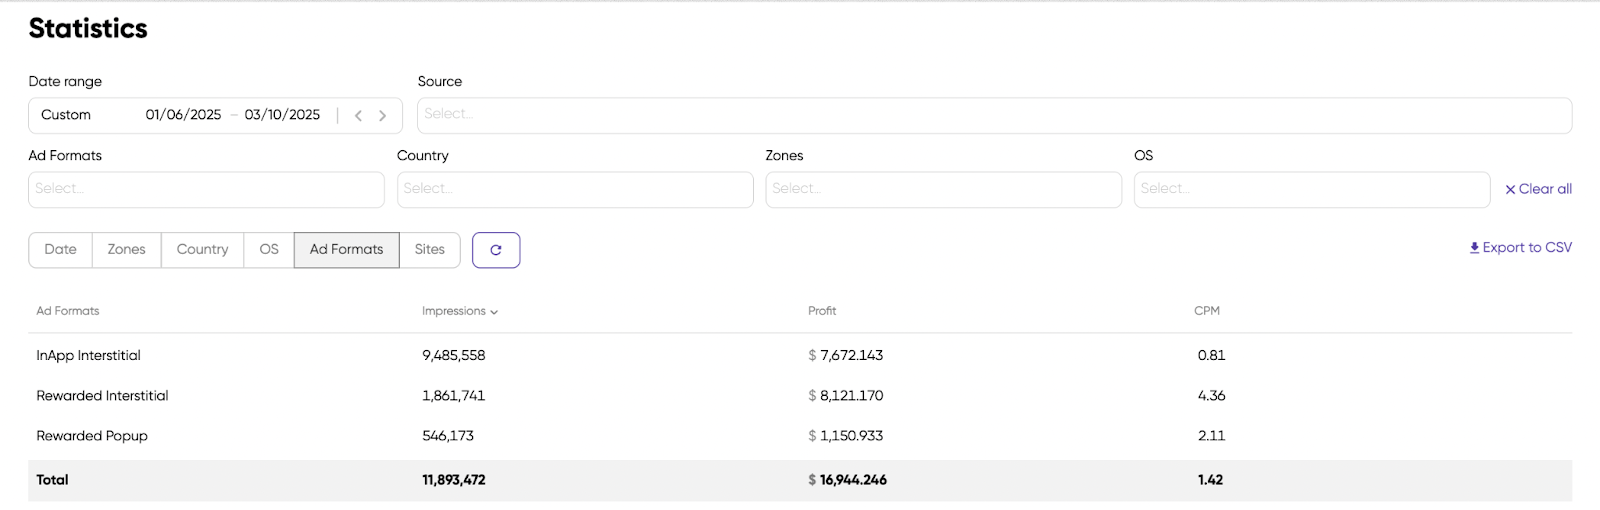1600x510 pixels.
Task: Switch to the Date tab
Action: point(60,250)
